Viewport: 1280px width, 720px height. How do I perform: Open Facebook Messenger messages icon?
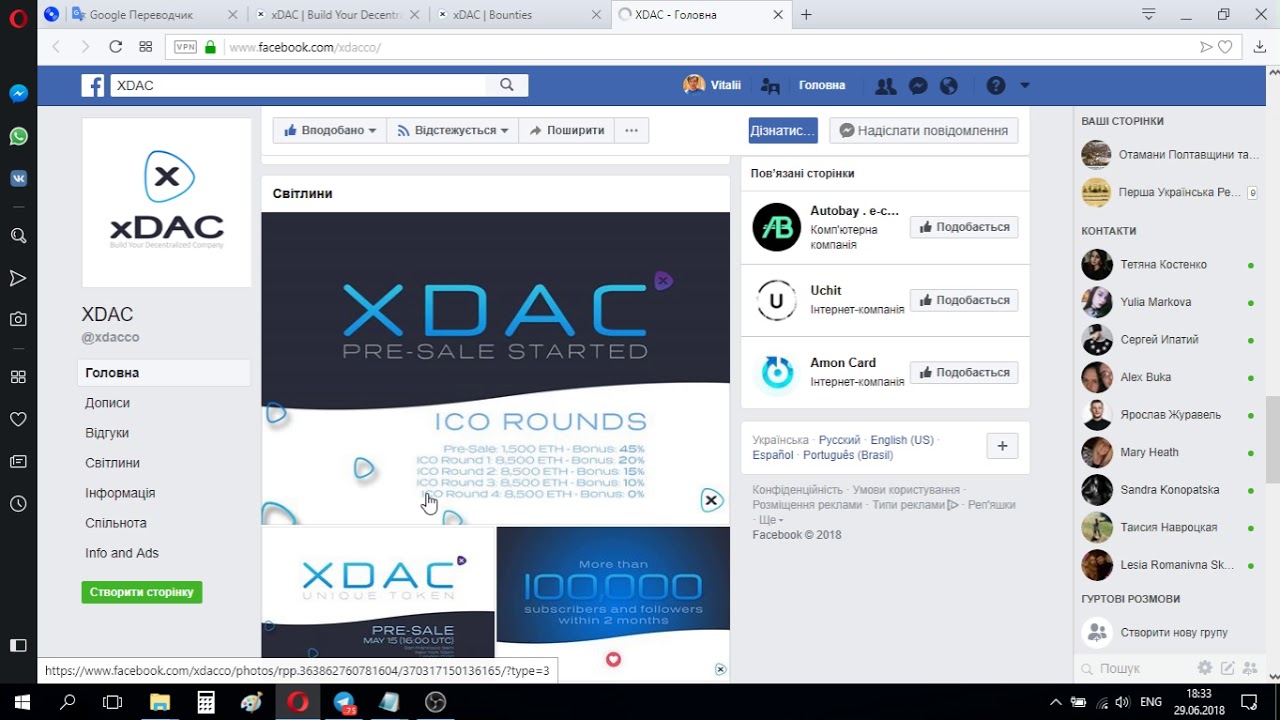pos(918,86)
